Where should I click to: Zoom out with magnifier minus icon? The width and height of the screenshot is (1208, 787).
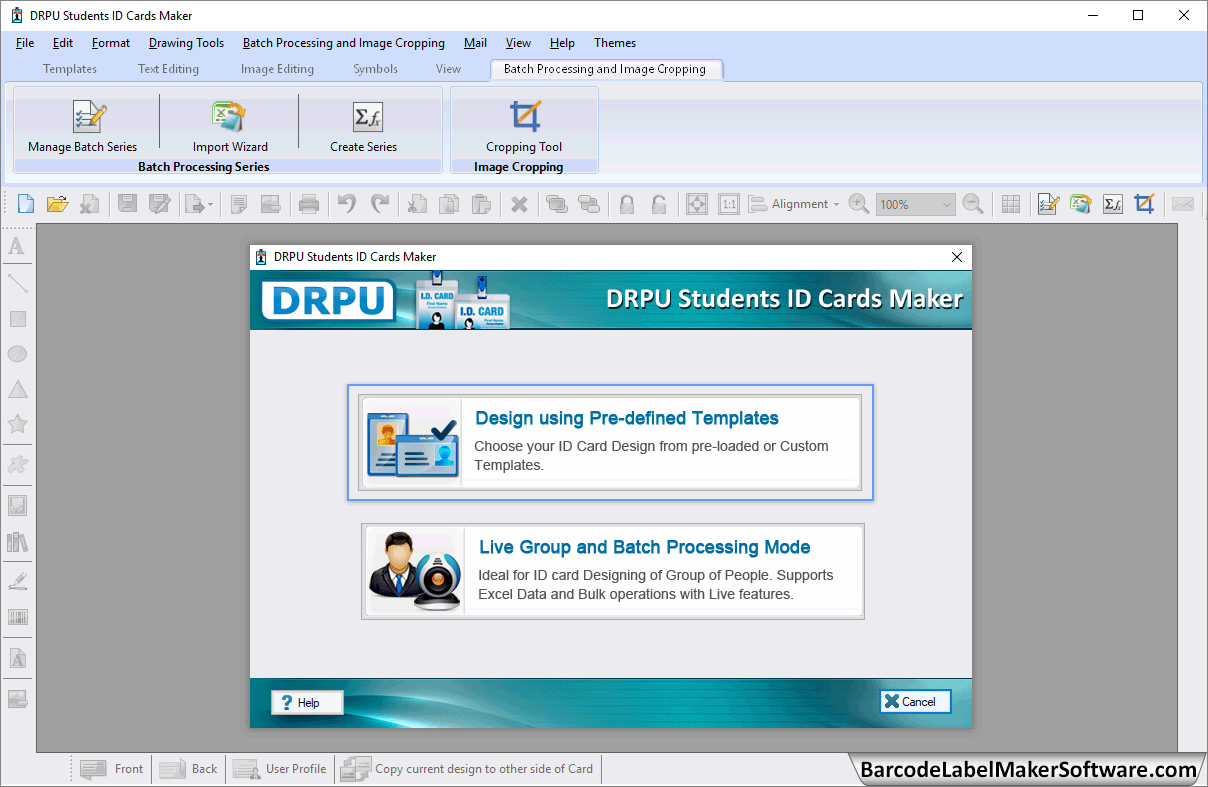coord(973,204)
